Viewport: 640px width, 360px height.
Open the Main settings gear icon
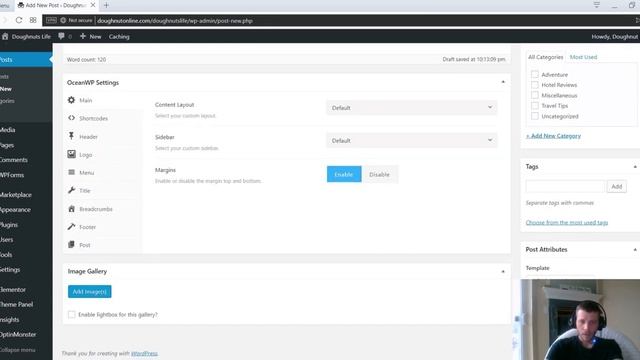pyautogui.click(x=71, y=100)
